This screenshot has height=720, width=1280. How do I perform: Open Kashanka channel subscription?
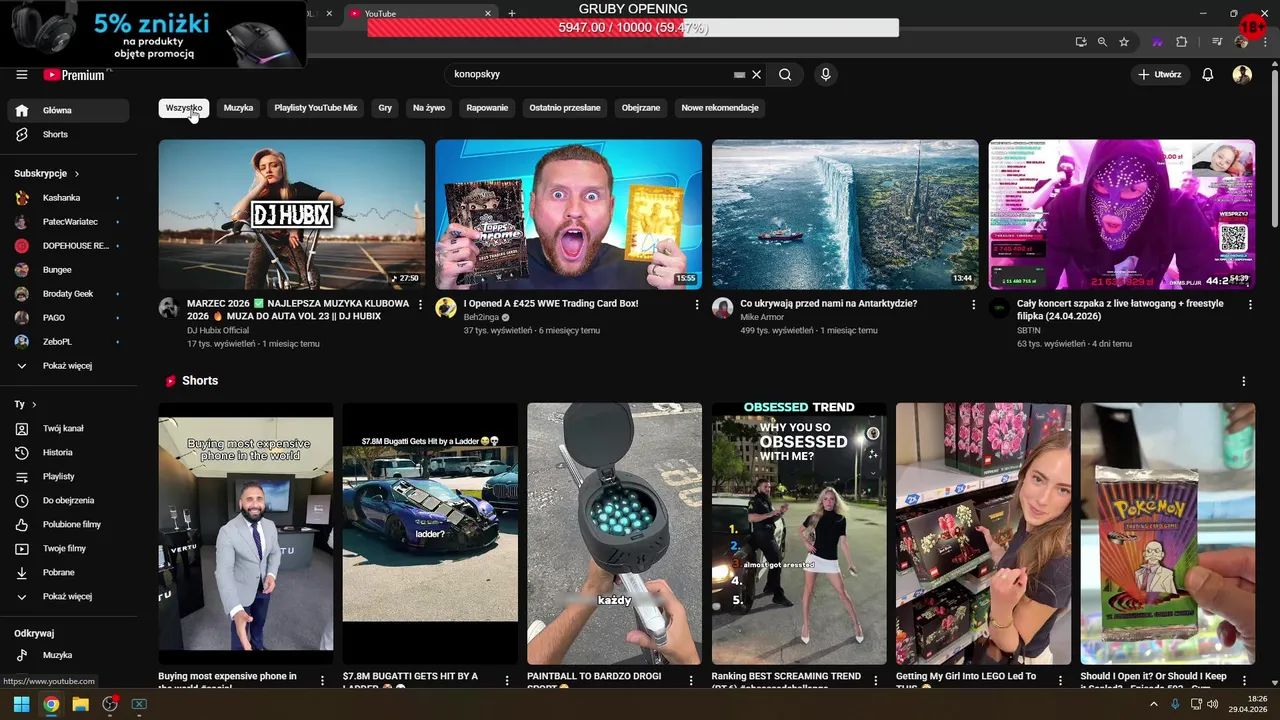coord(68,198)
